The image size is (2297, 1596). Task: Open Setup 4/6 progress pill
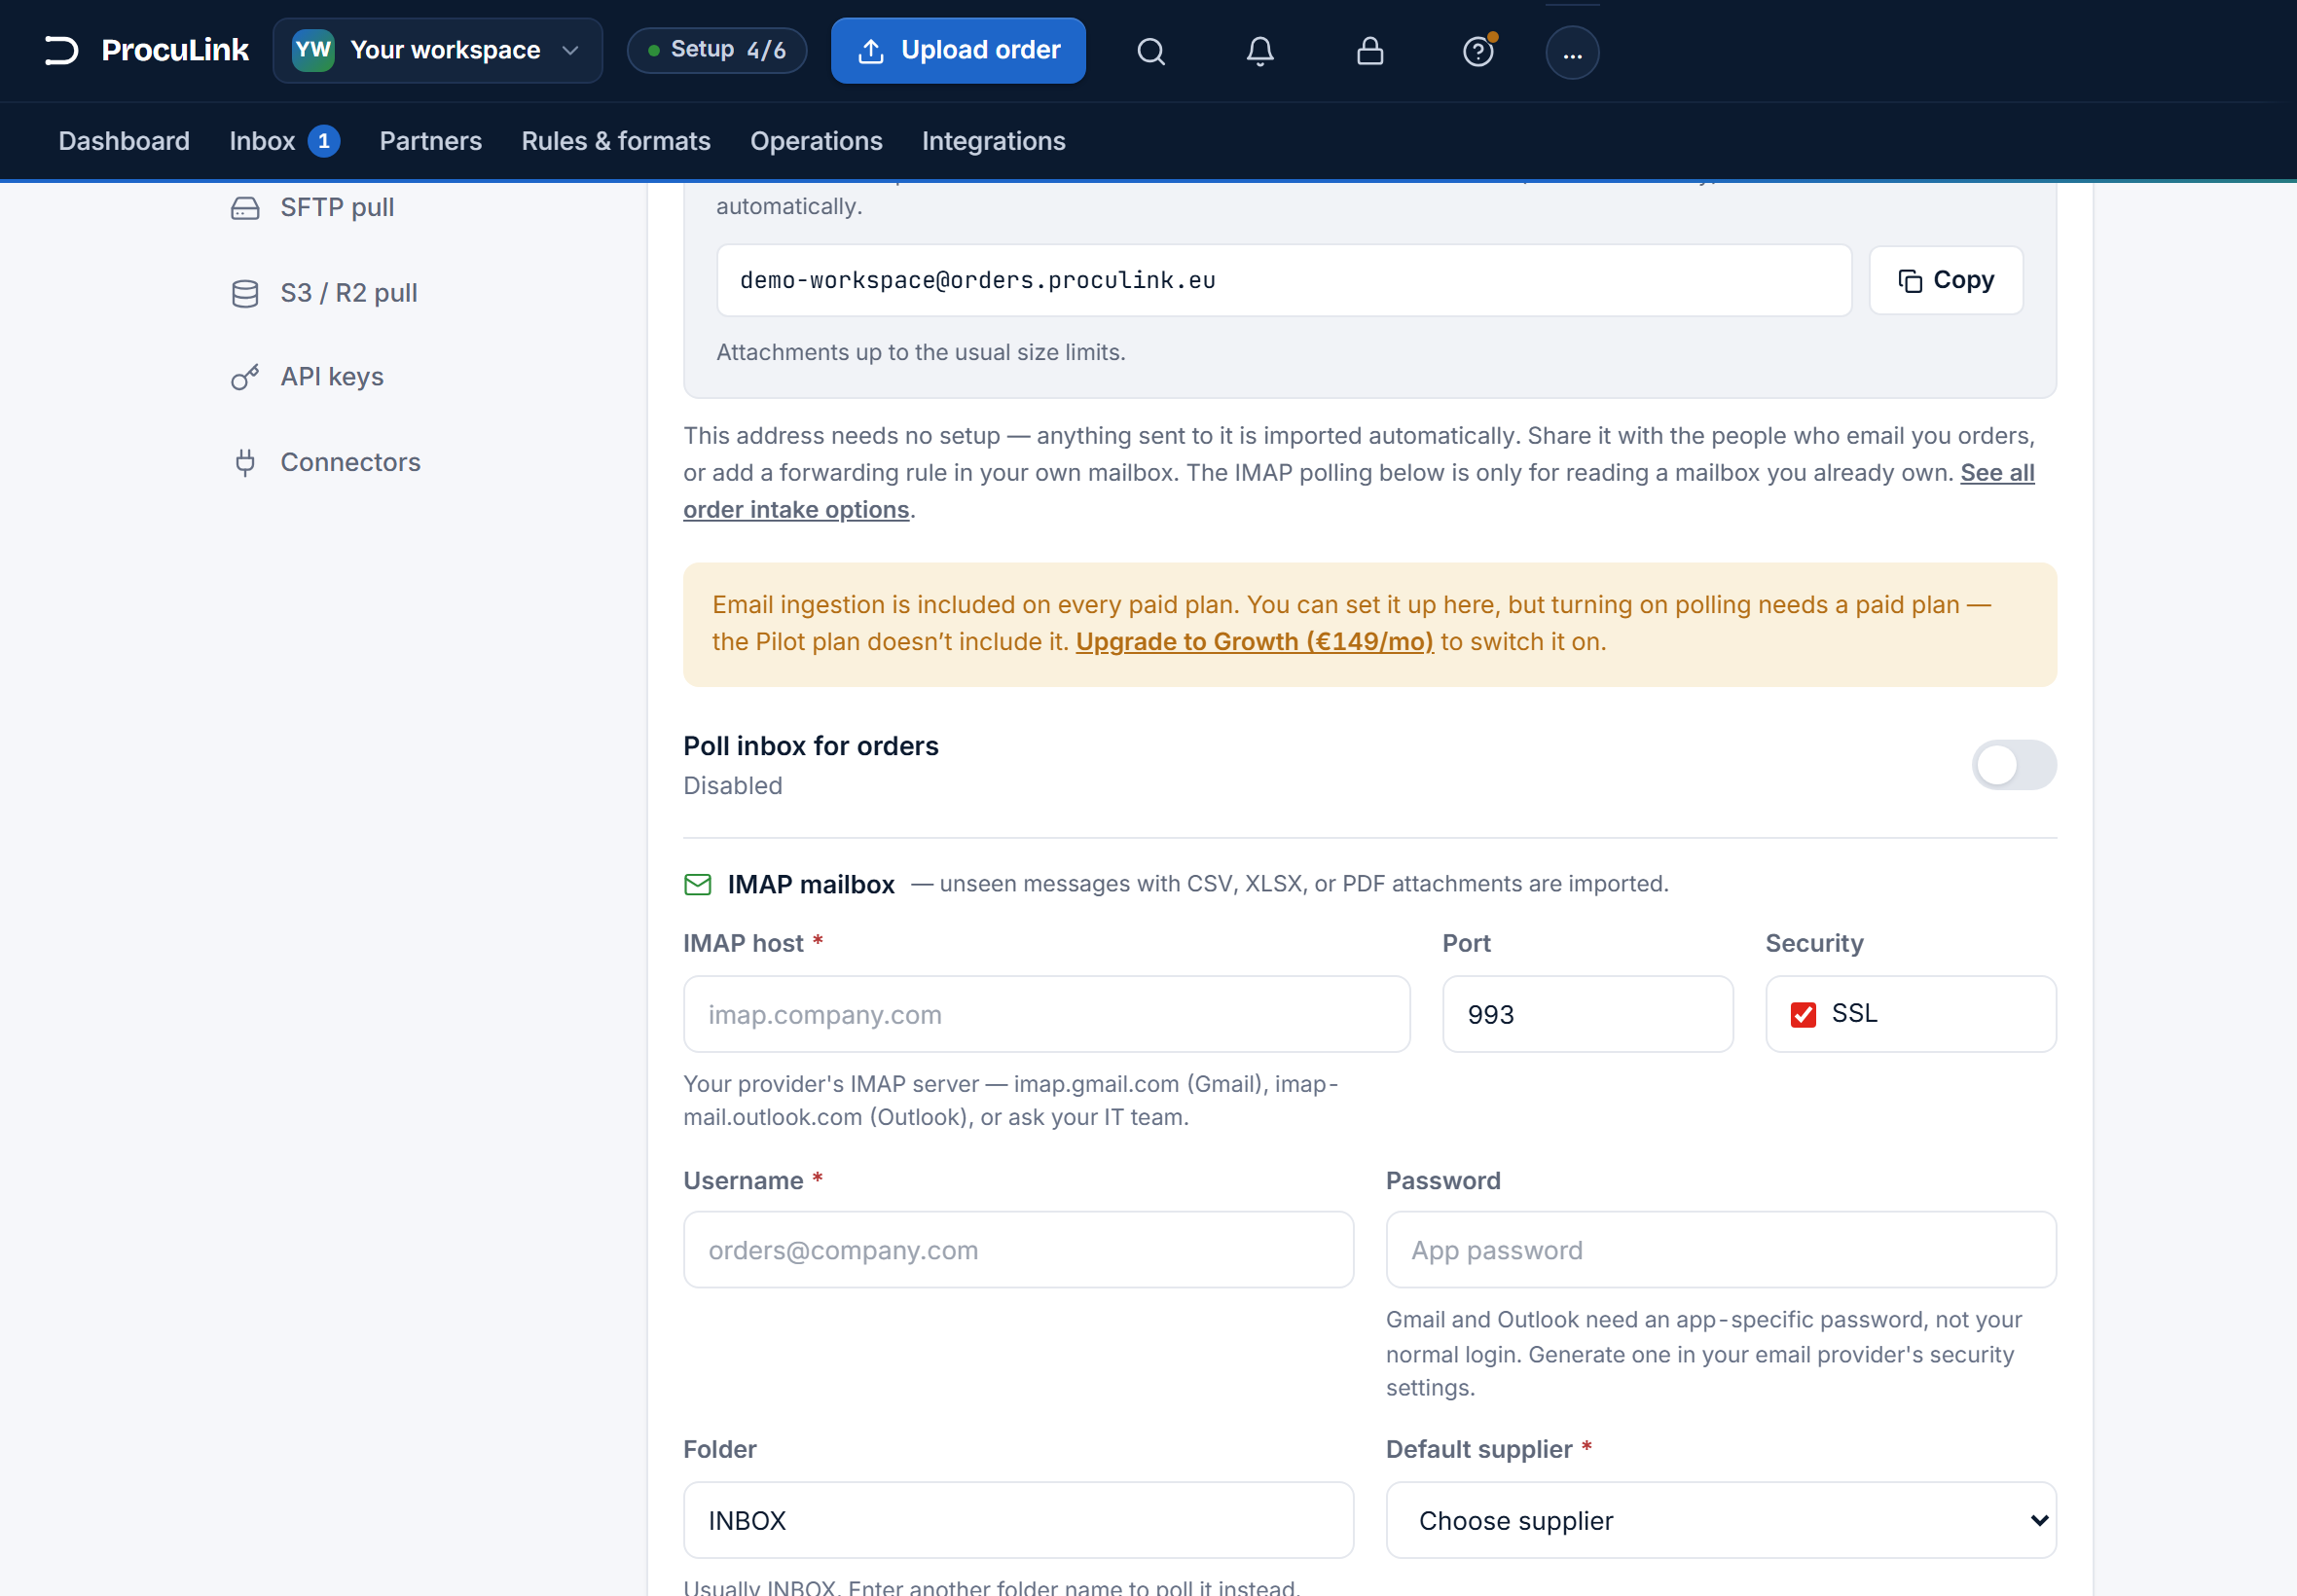pyautogui.click(x=717, y=50)
